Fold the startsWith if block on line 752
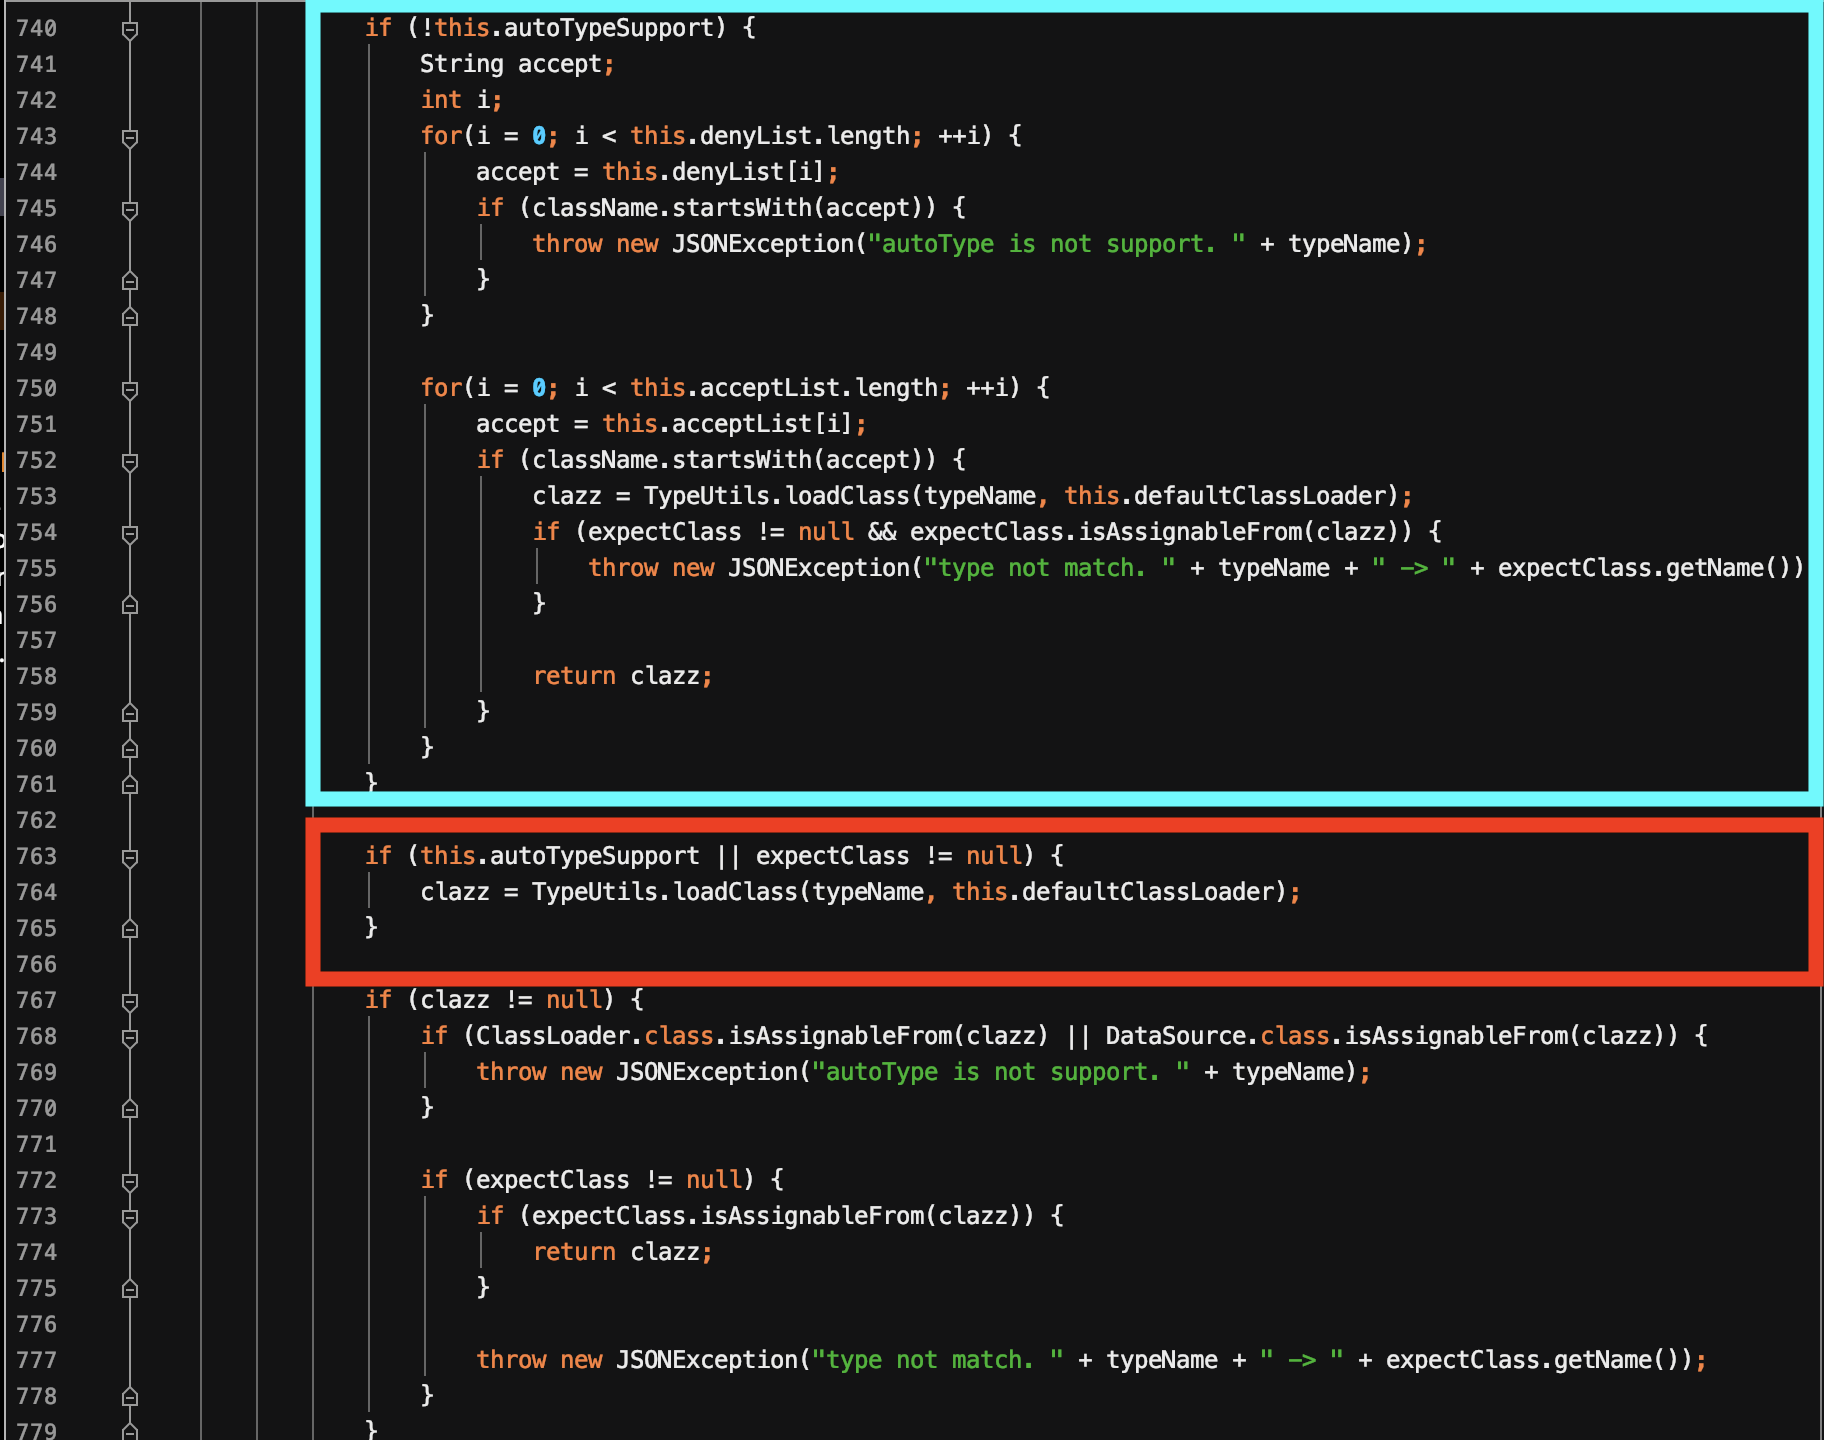 tap(129, 461)
